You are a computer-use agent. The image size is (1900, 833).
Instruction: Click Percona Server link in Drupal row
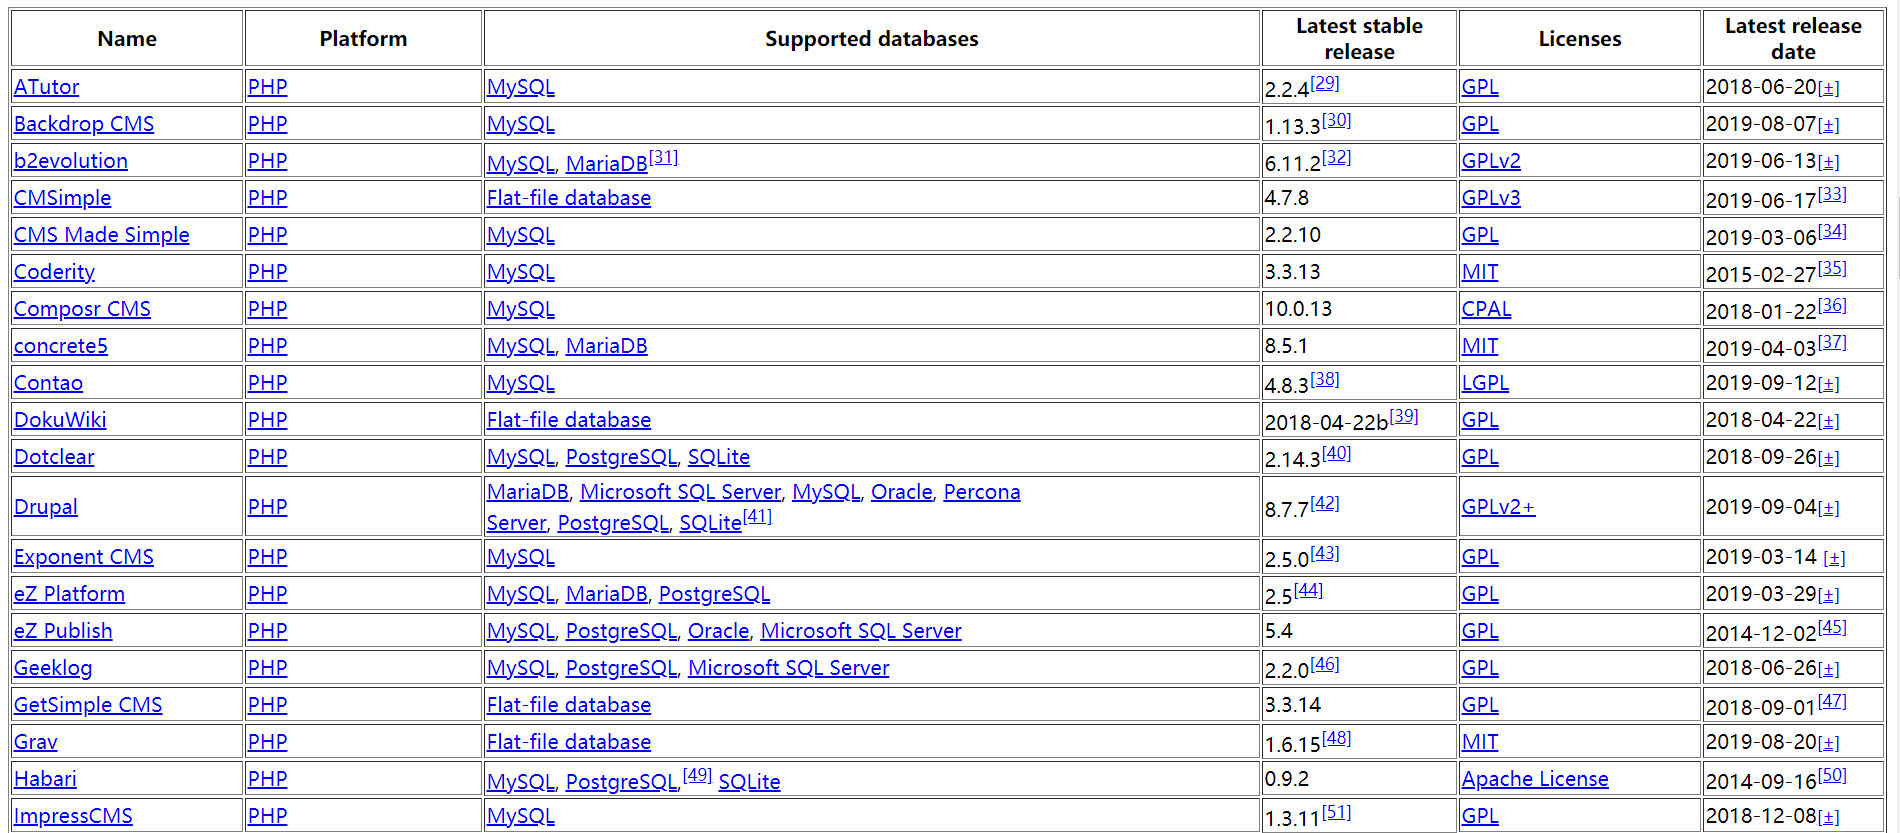click(x=981, y=492)
